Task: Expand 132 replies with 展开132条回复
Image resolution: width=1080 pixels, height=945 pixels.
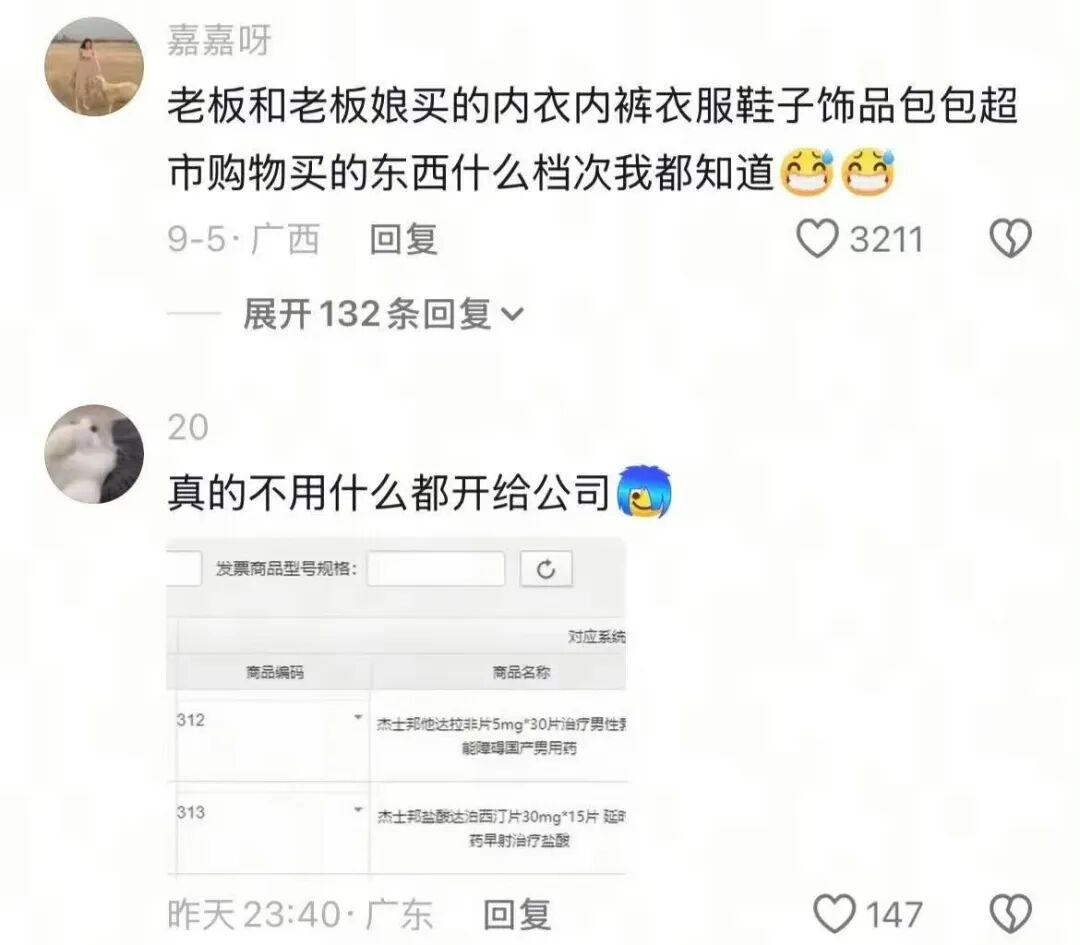Action: [383, 314]
